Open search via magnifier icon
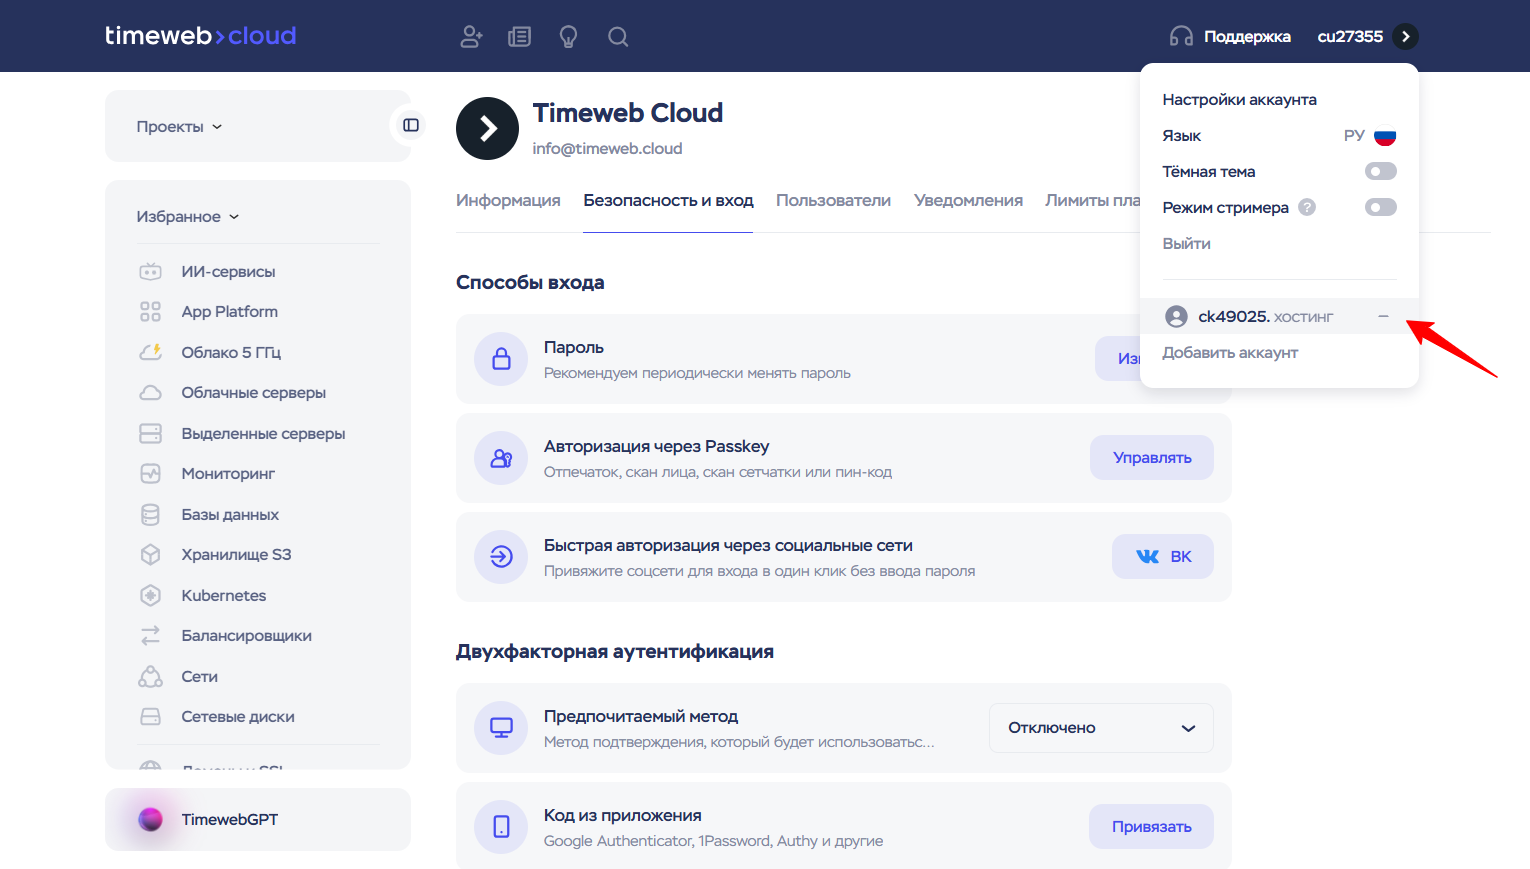The width and height of the screenshot is (1530, 869). 618,37
